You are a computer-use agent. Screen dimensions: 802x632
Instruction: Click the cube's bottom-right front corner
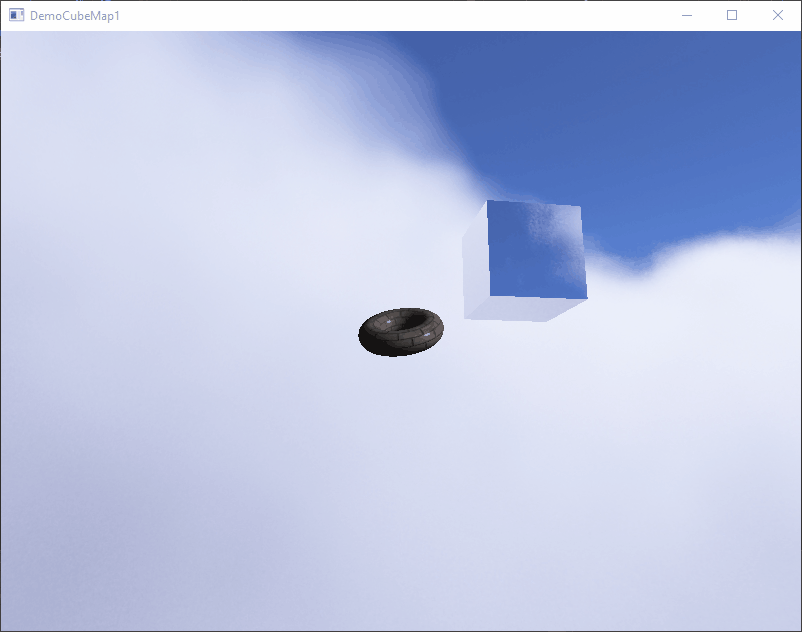pyautogui.click(x=586, y=298)
